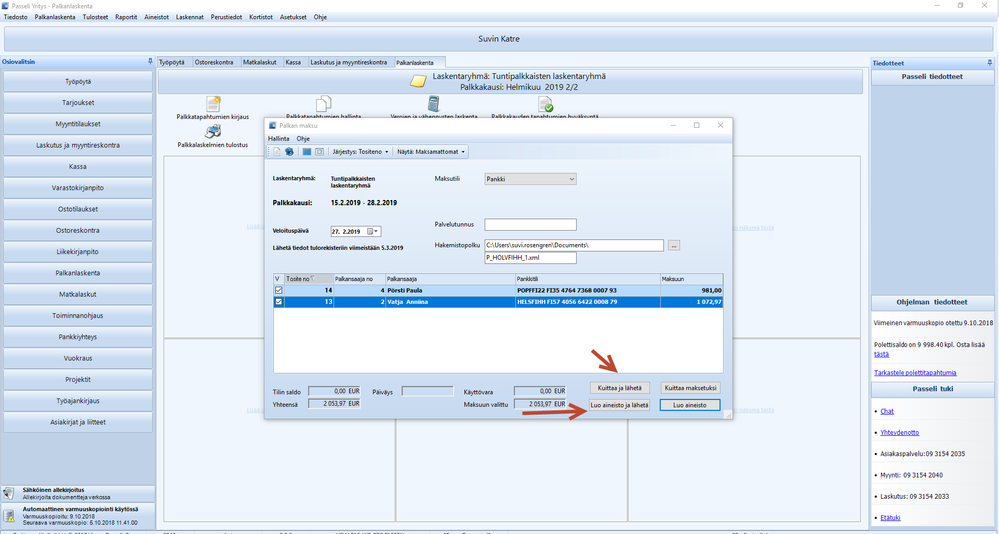
Task: Uncheck the Vatja Anniina row checkbox
Action: (278, 302)
